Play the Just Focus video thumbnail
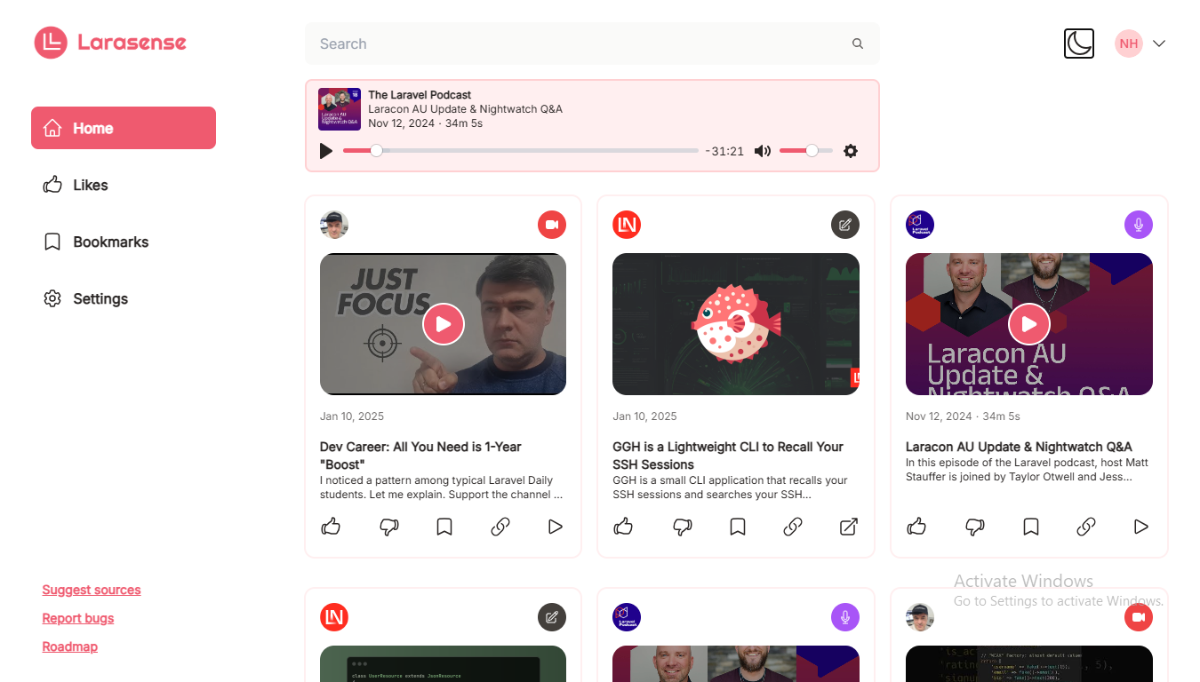This screenshot has width=1200, height=682. pos(443,324)
